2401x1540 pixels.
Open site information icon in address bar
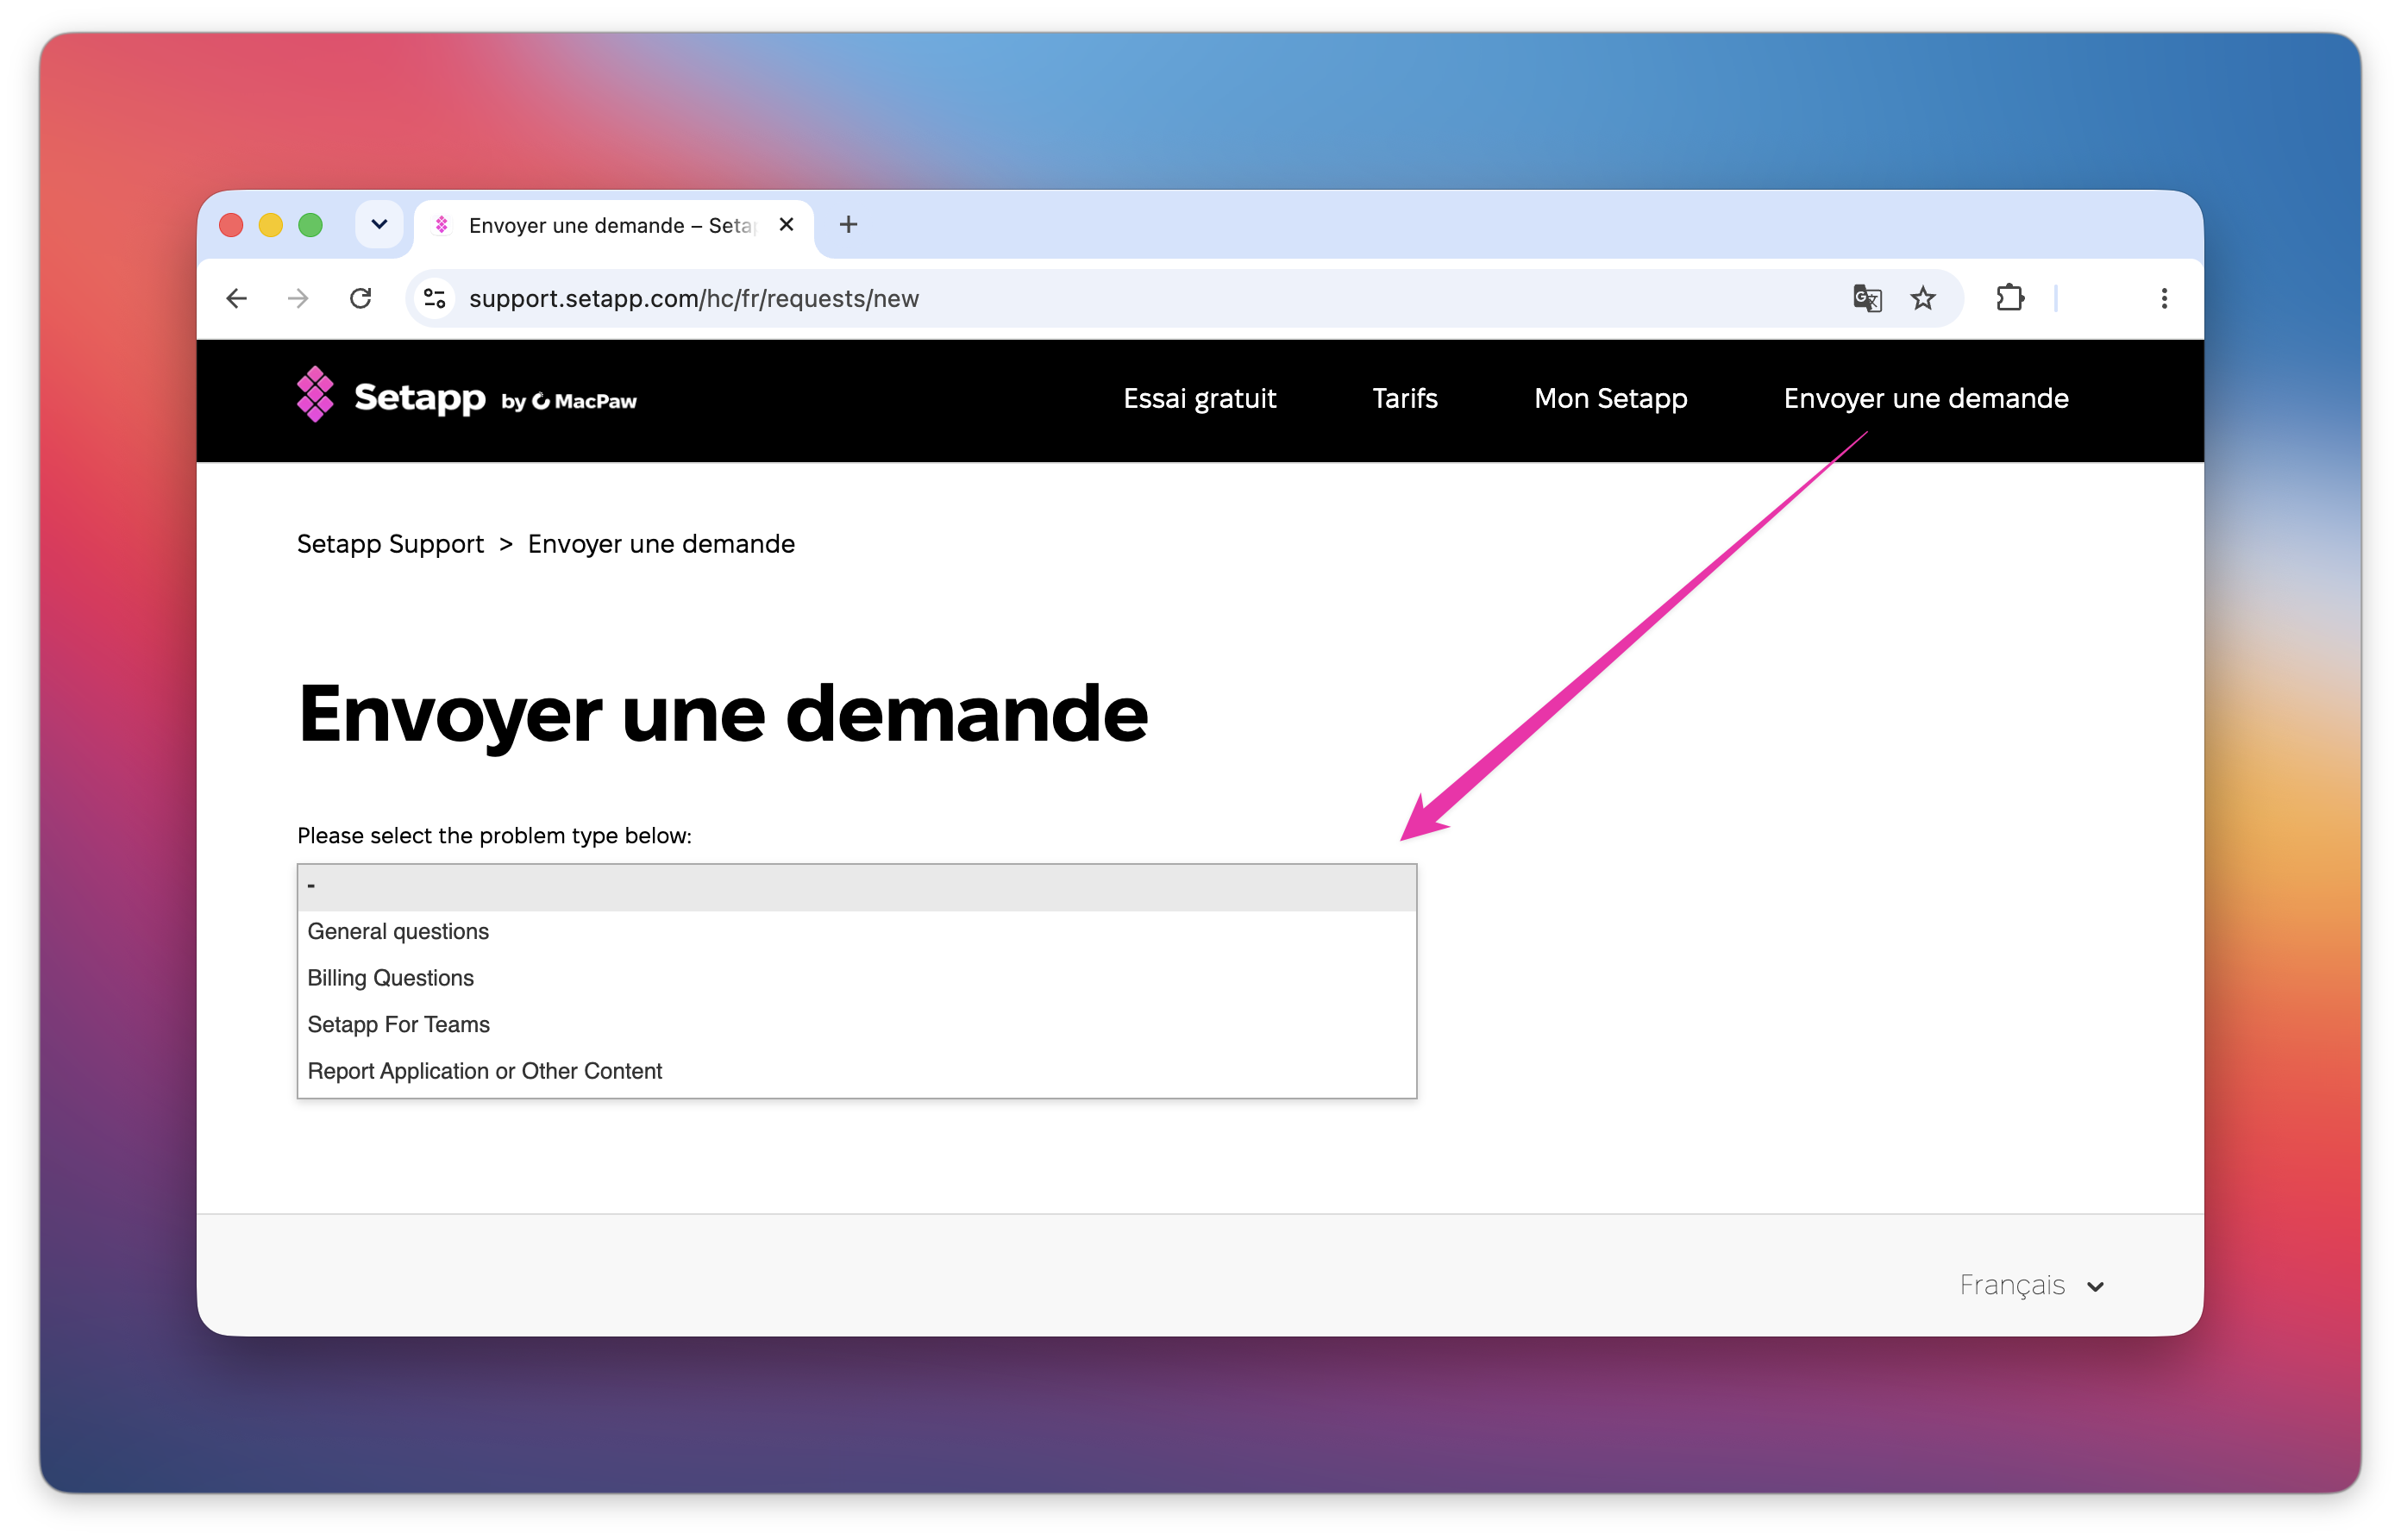(x=435, y=298)
